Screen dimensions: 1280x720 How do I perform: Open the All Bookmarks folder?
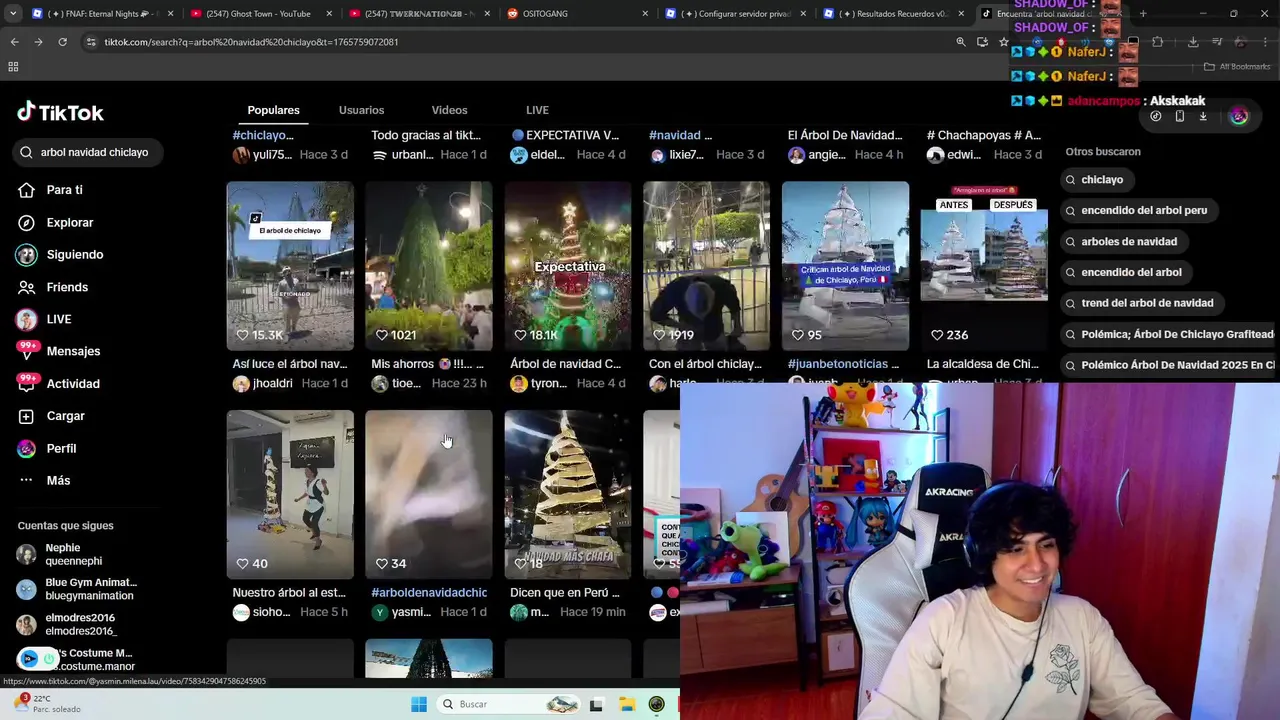click(1237, 67)
